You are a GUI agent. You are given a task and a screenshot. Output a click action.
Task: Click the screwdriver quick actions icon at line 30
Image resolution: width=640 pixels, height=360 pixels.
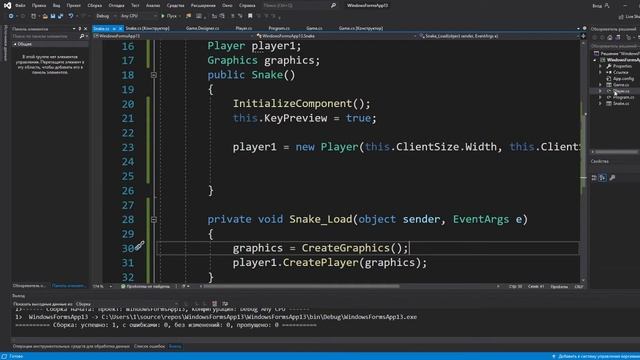coord(140,246)
